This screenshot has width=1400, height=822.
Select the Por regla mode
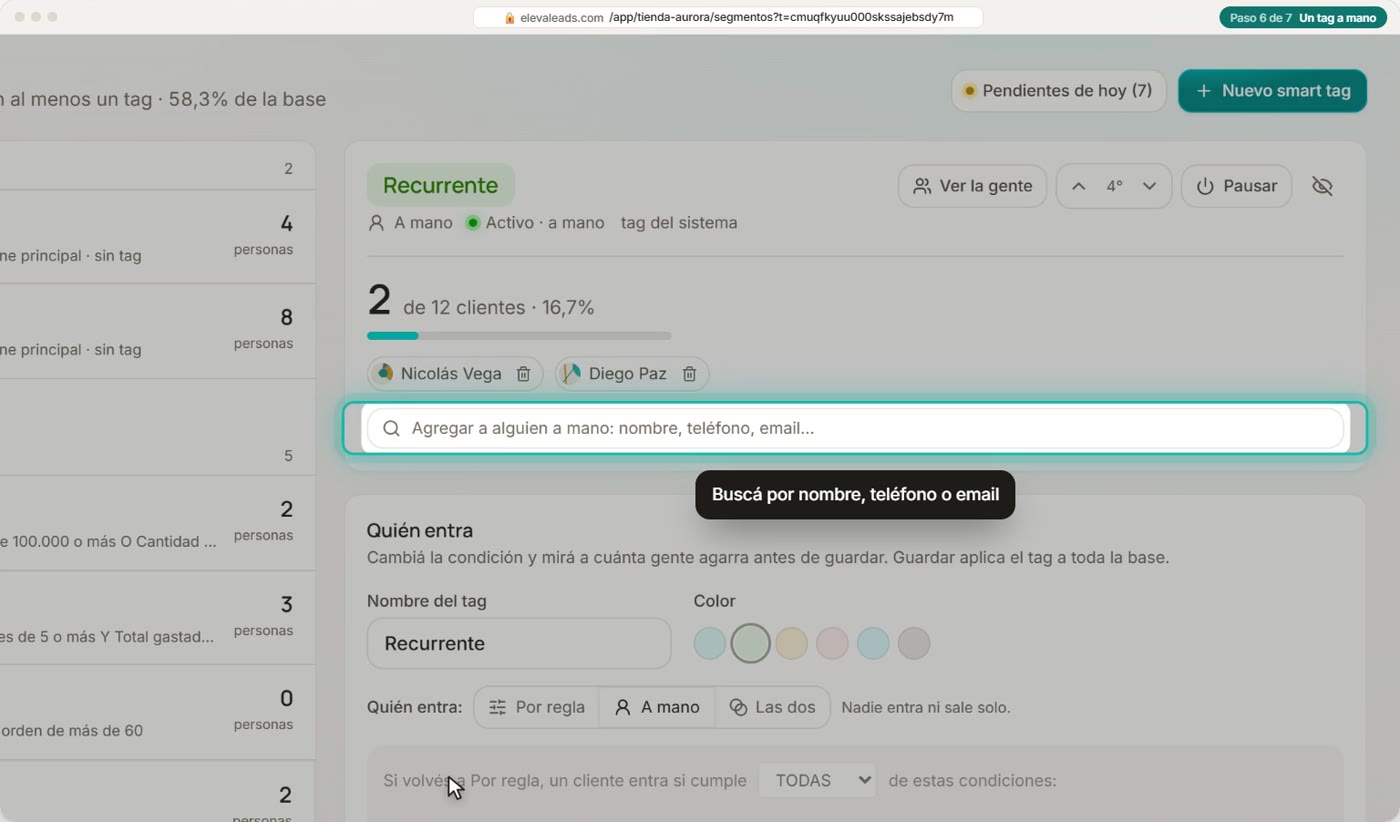[x=536, y=707]
